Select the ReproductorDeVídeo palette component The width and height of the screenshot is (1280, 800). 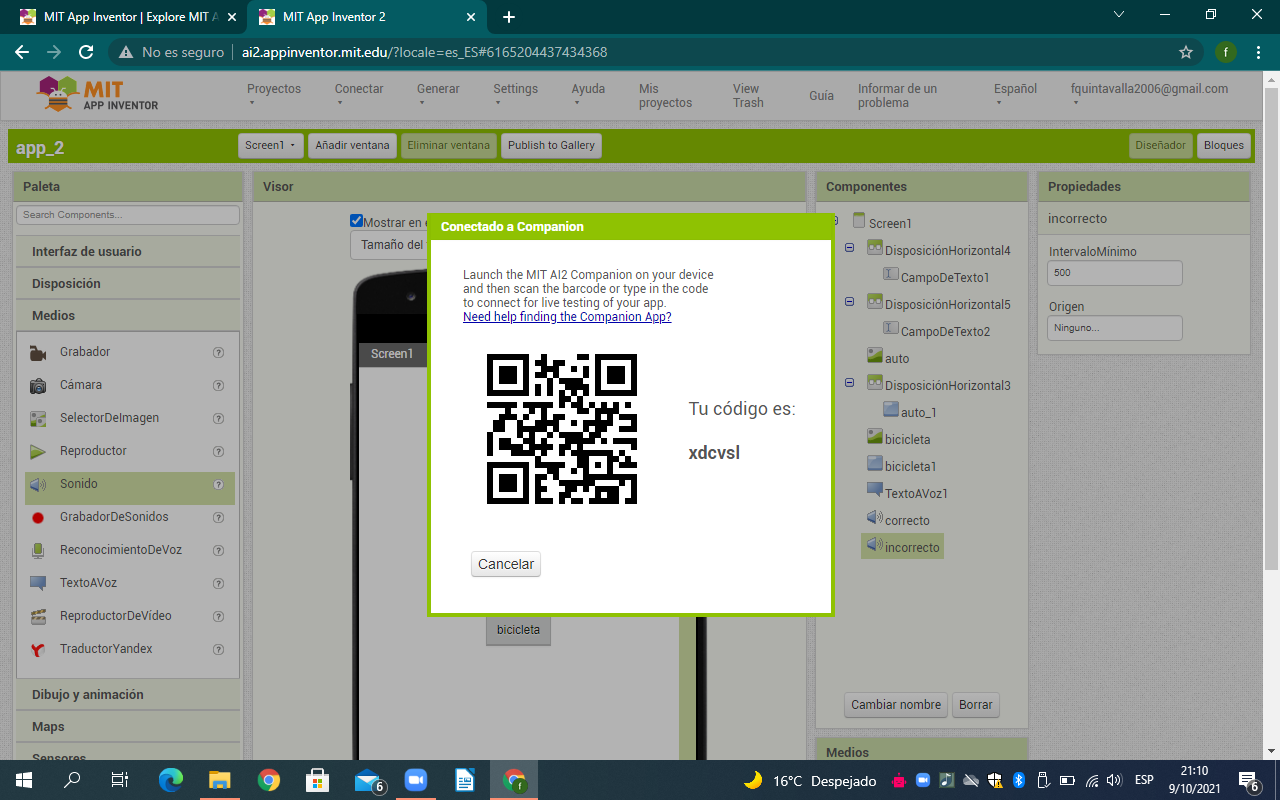[x=115, y=616]
